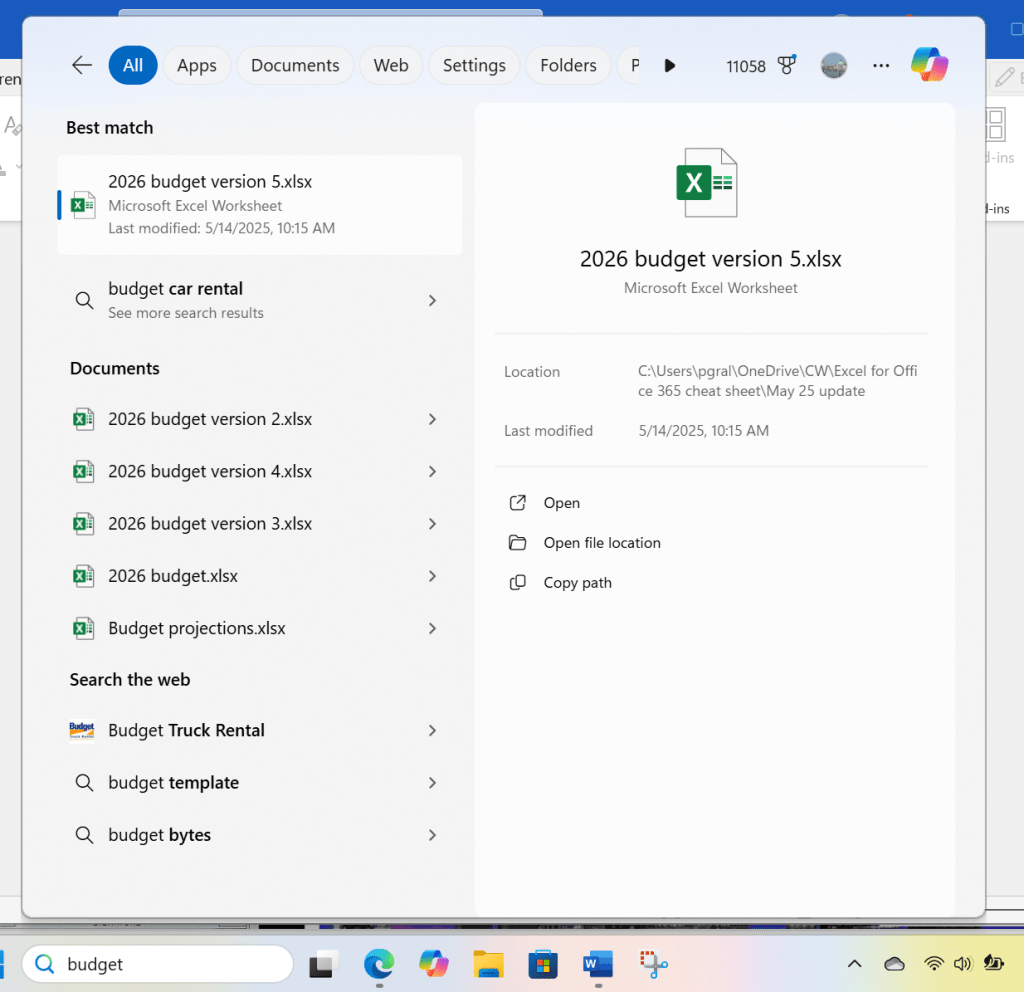
Task: Open File Explorer from the taskbar
Action: (x=488, y=963)
